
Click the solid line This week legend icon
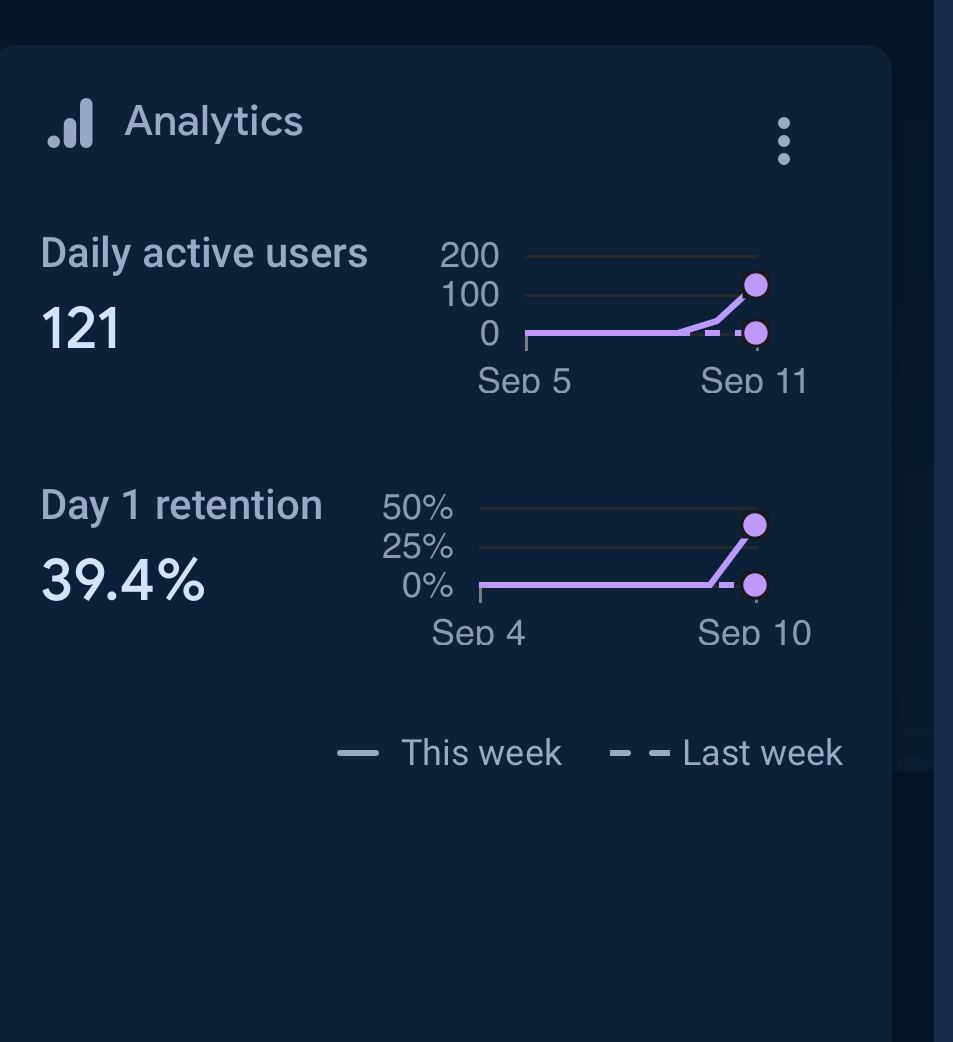pos(358,753)
